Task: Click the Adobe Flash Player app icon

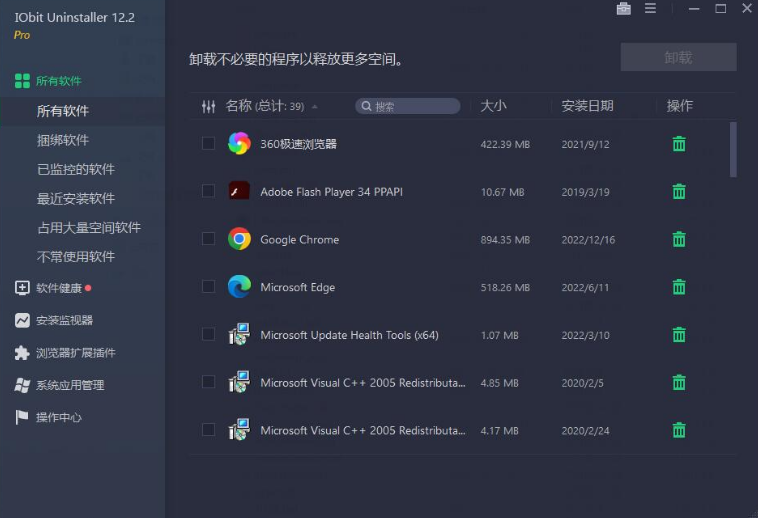Action: tap(239, 191)
